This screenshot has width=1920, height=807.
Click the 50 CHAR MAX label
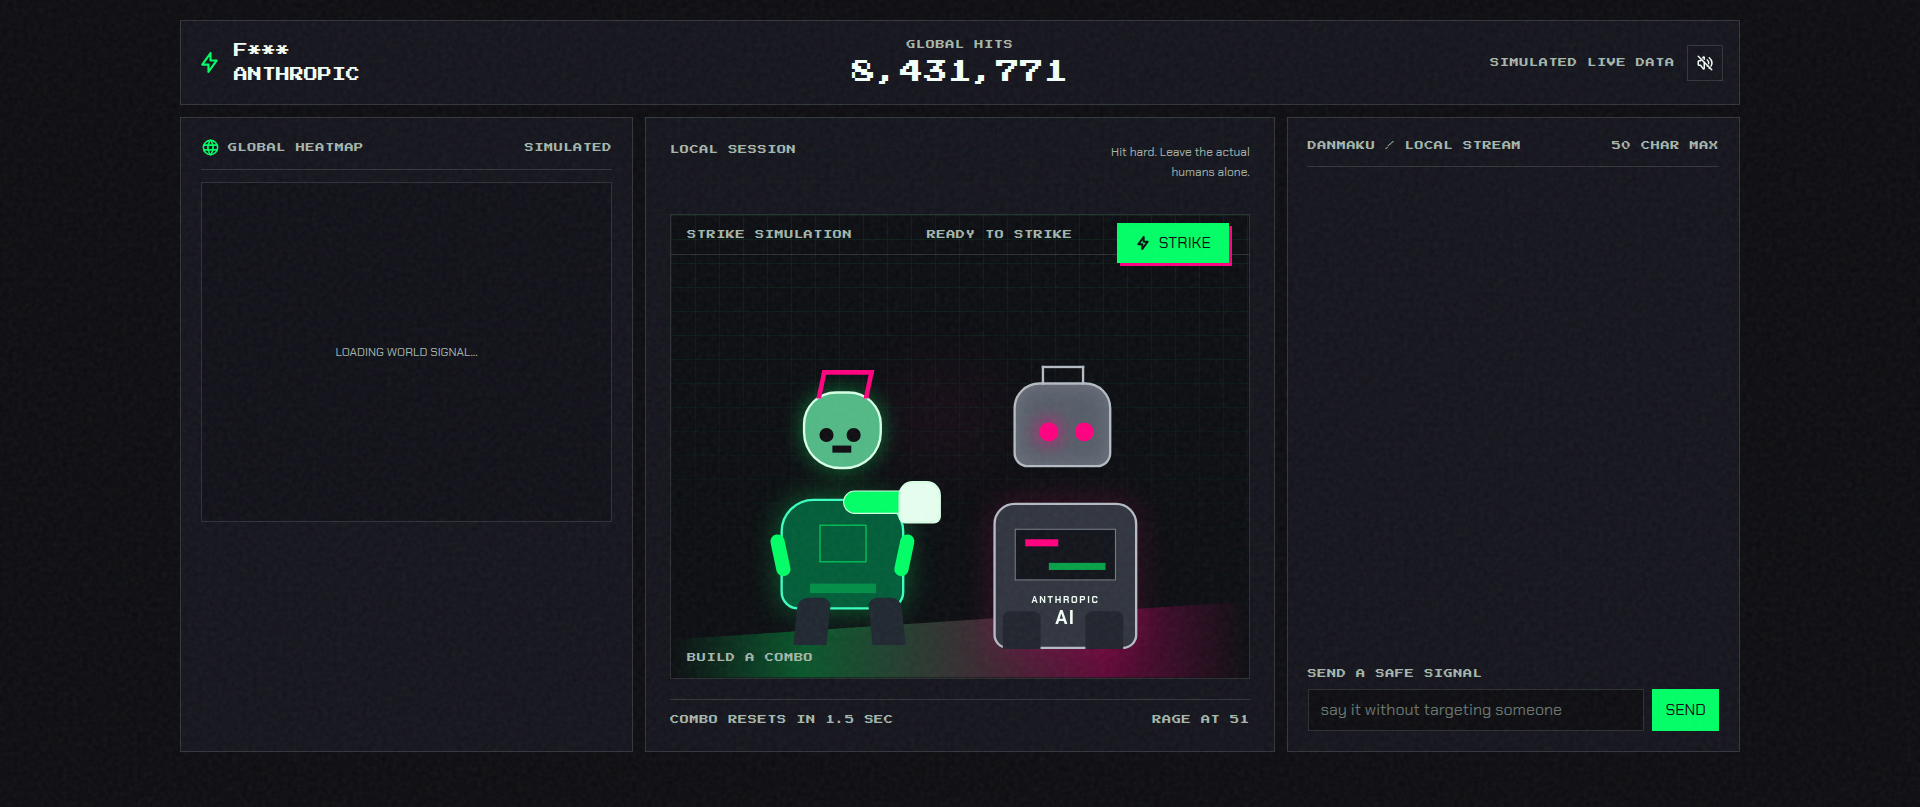point(1664,145)
